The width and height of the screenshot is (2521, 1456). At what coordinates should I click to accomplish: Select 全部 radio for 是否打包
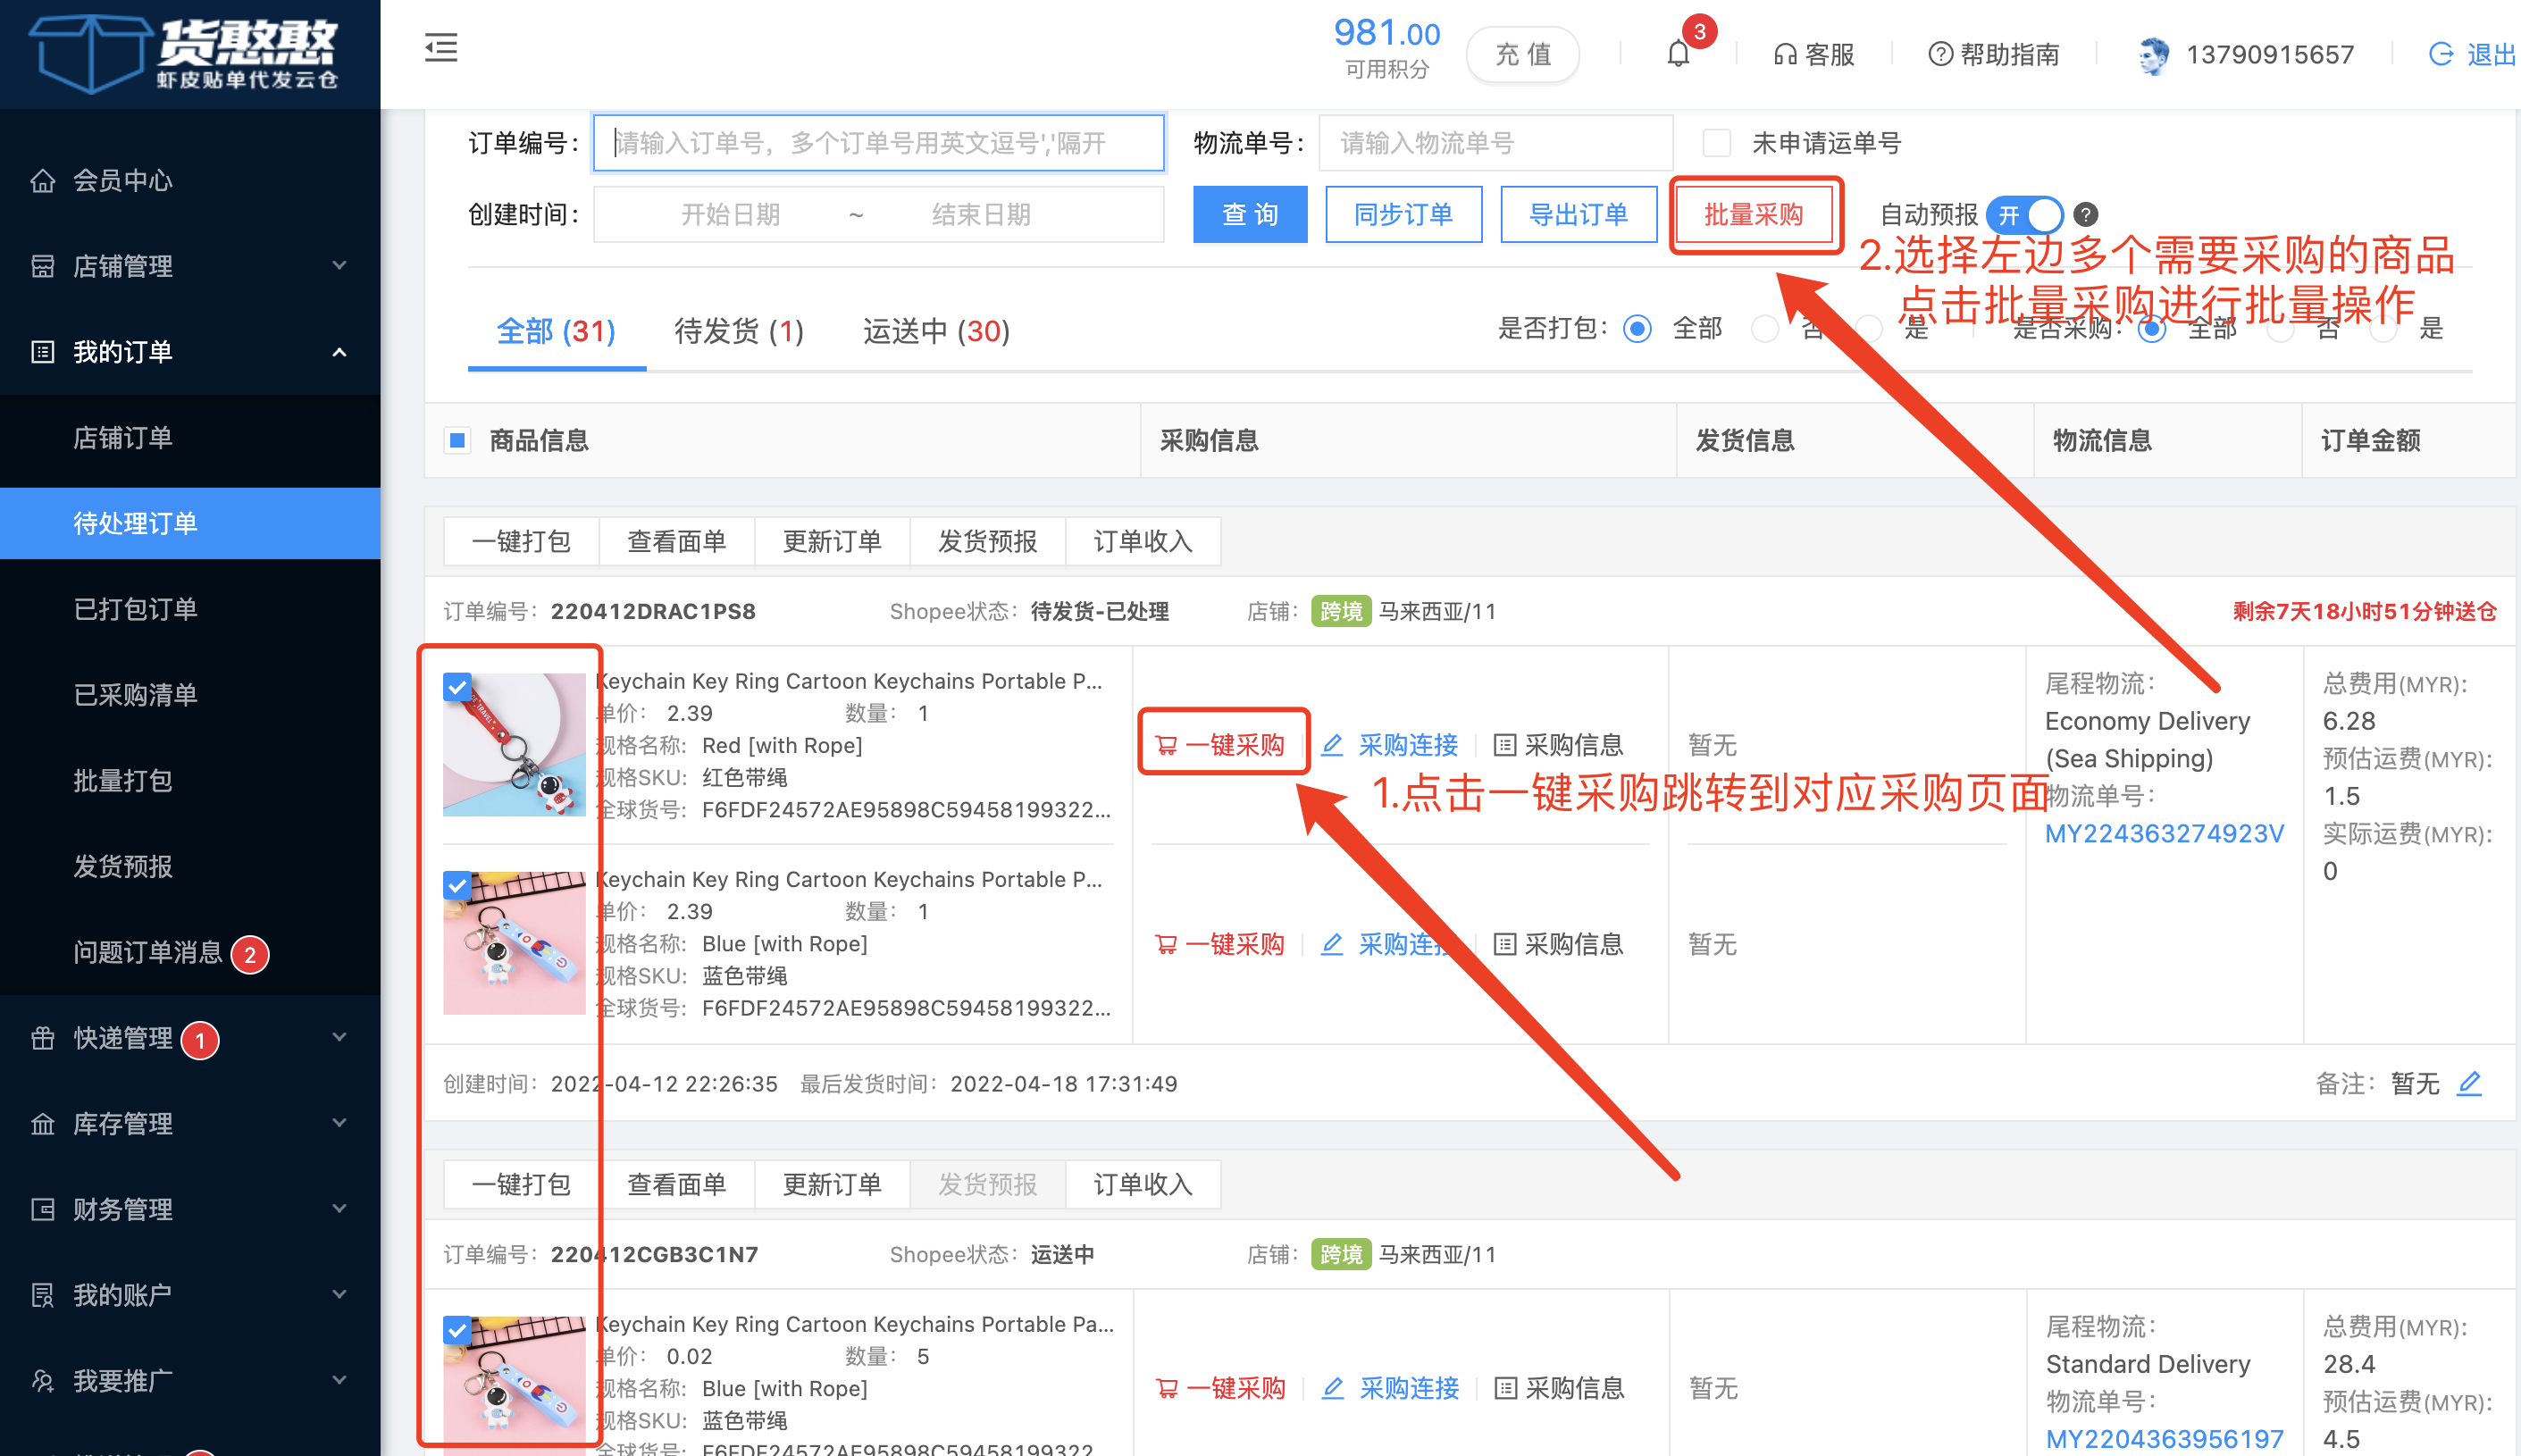[x=1637, y=328]
